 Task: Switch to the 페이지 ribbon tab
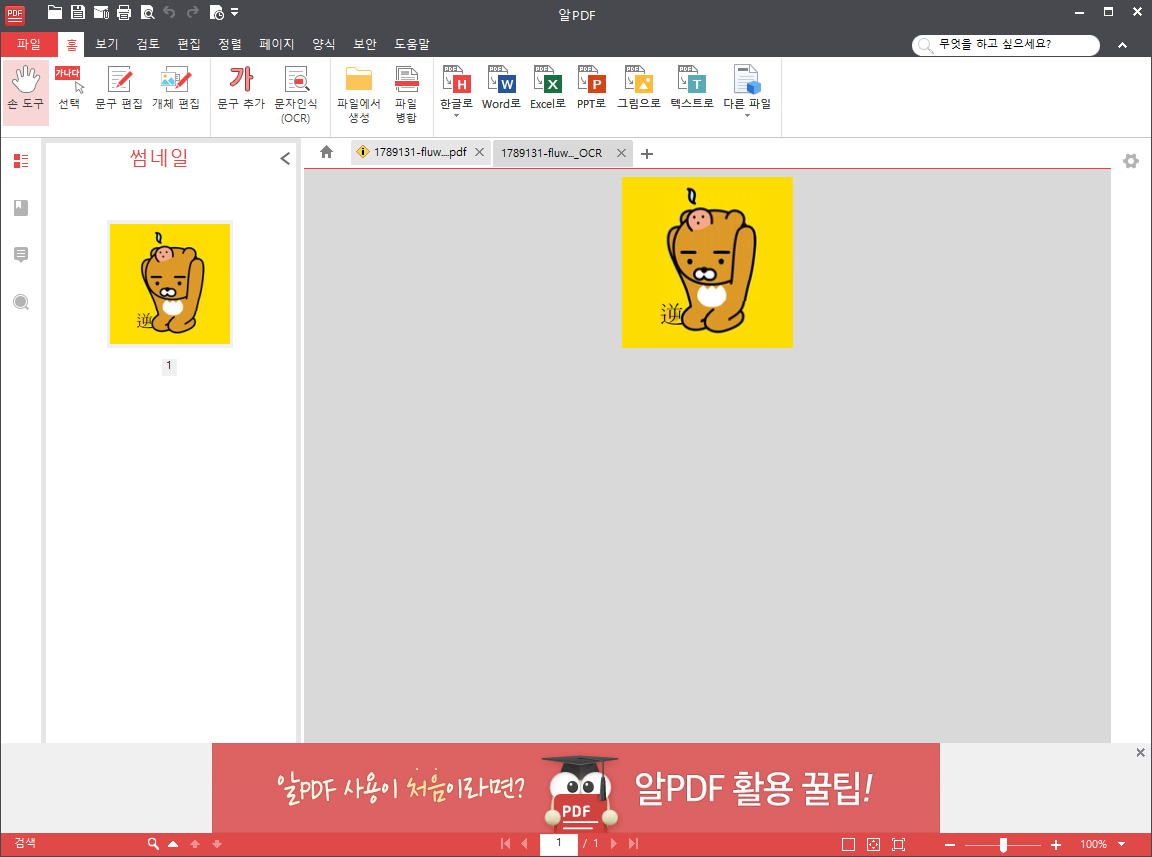coord(277,44)
